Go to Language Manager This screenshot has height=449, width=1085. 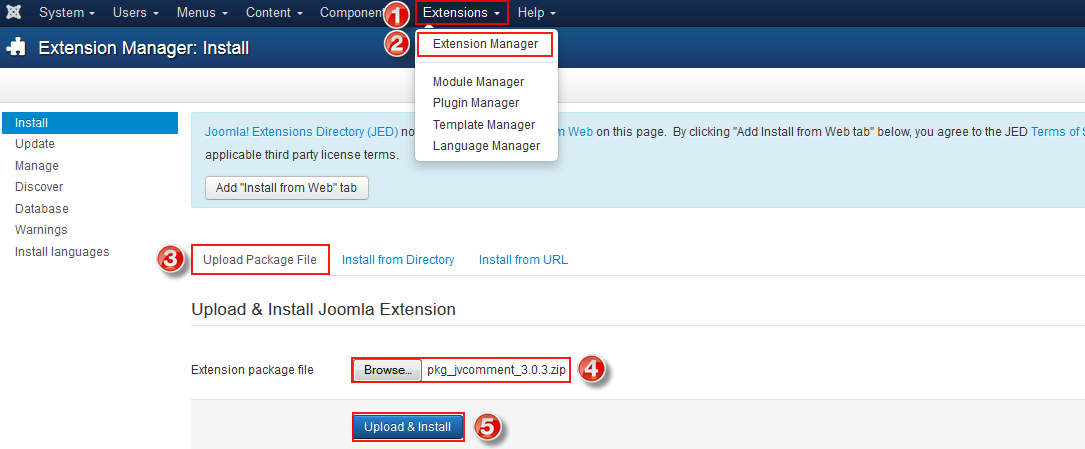[486, 146]
